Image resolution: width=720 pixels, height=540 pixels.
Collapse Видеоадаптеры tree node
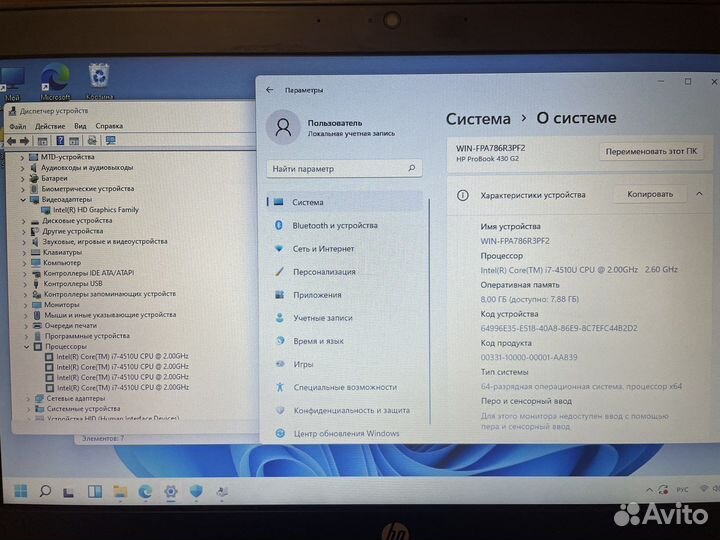(x=22, y=199)
